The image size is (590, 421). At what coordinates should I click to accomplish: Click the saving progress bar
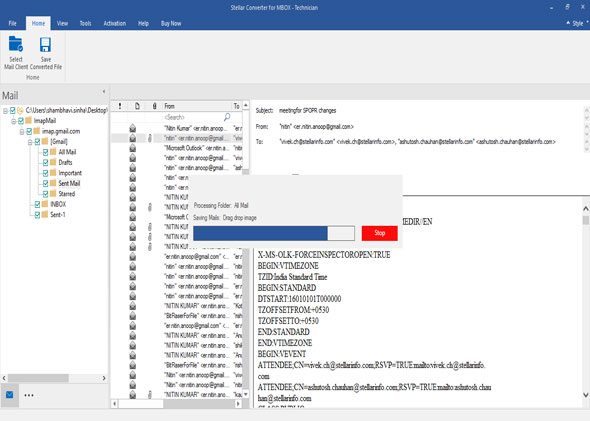(x=274, y=233)
